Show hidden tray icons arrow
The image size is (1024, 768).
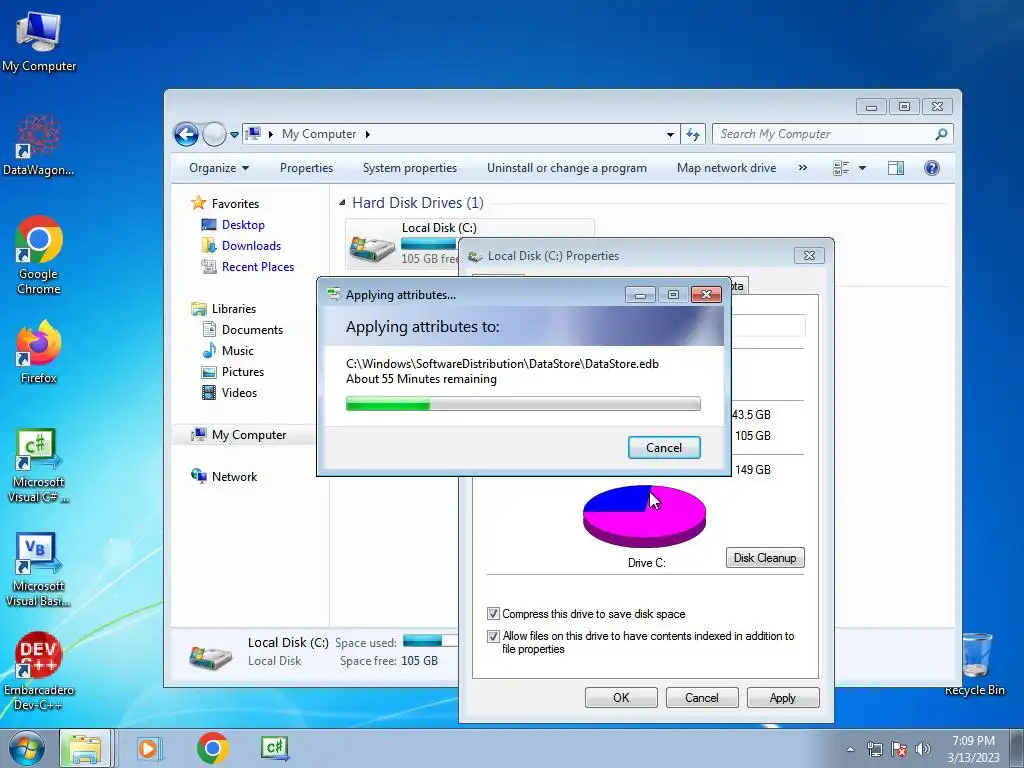(x=850, y=749)
